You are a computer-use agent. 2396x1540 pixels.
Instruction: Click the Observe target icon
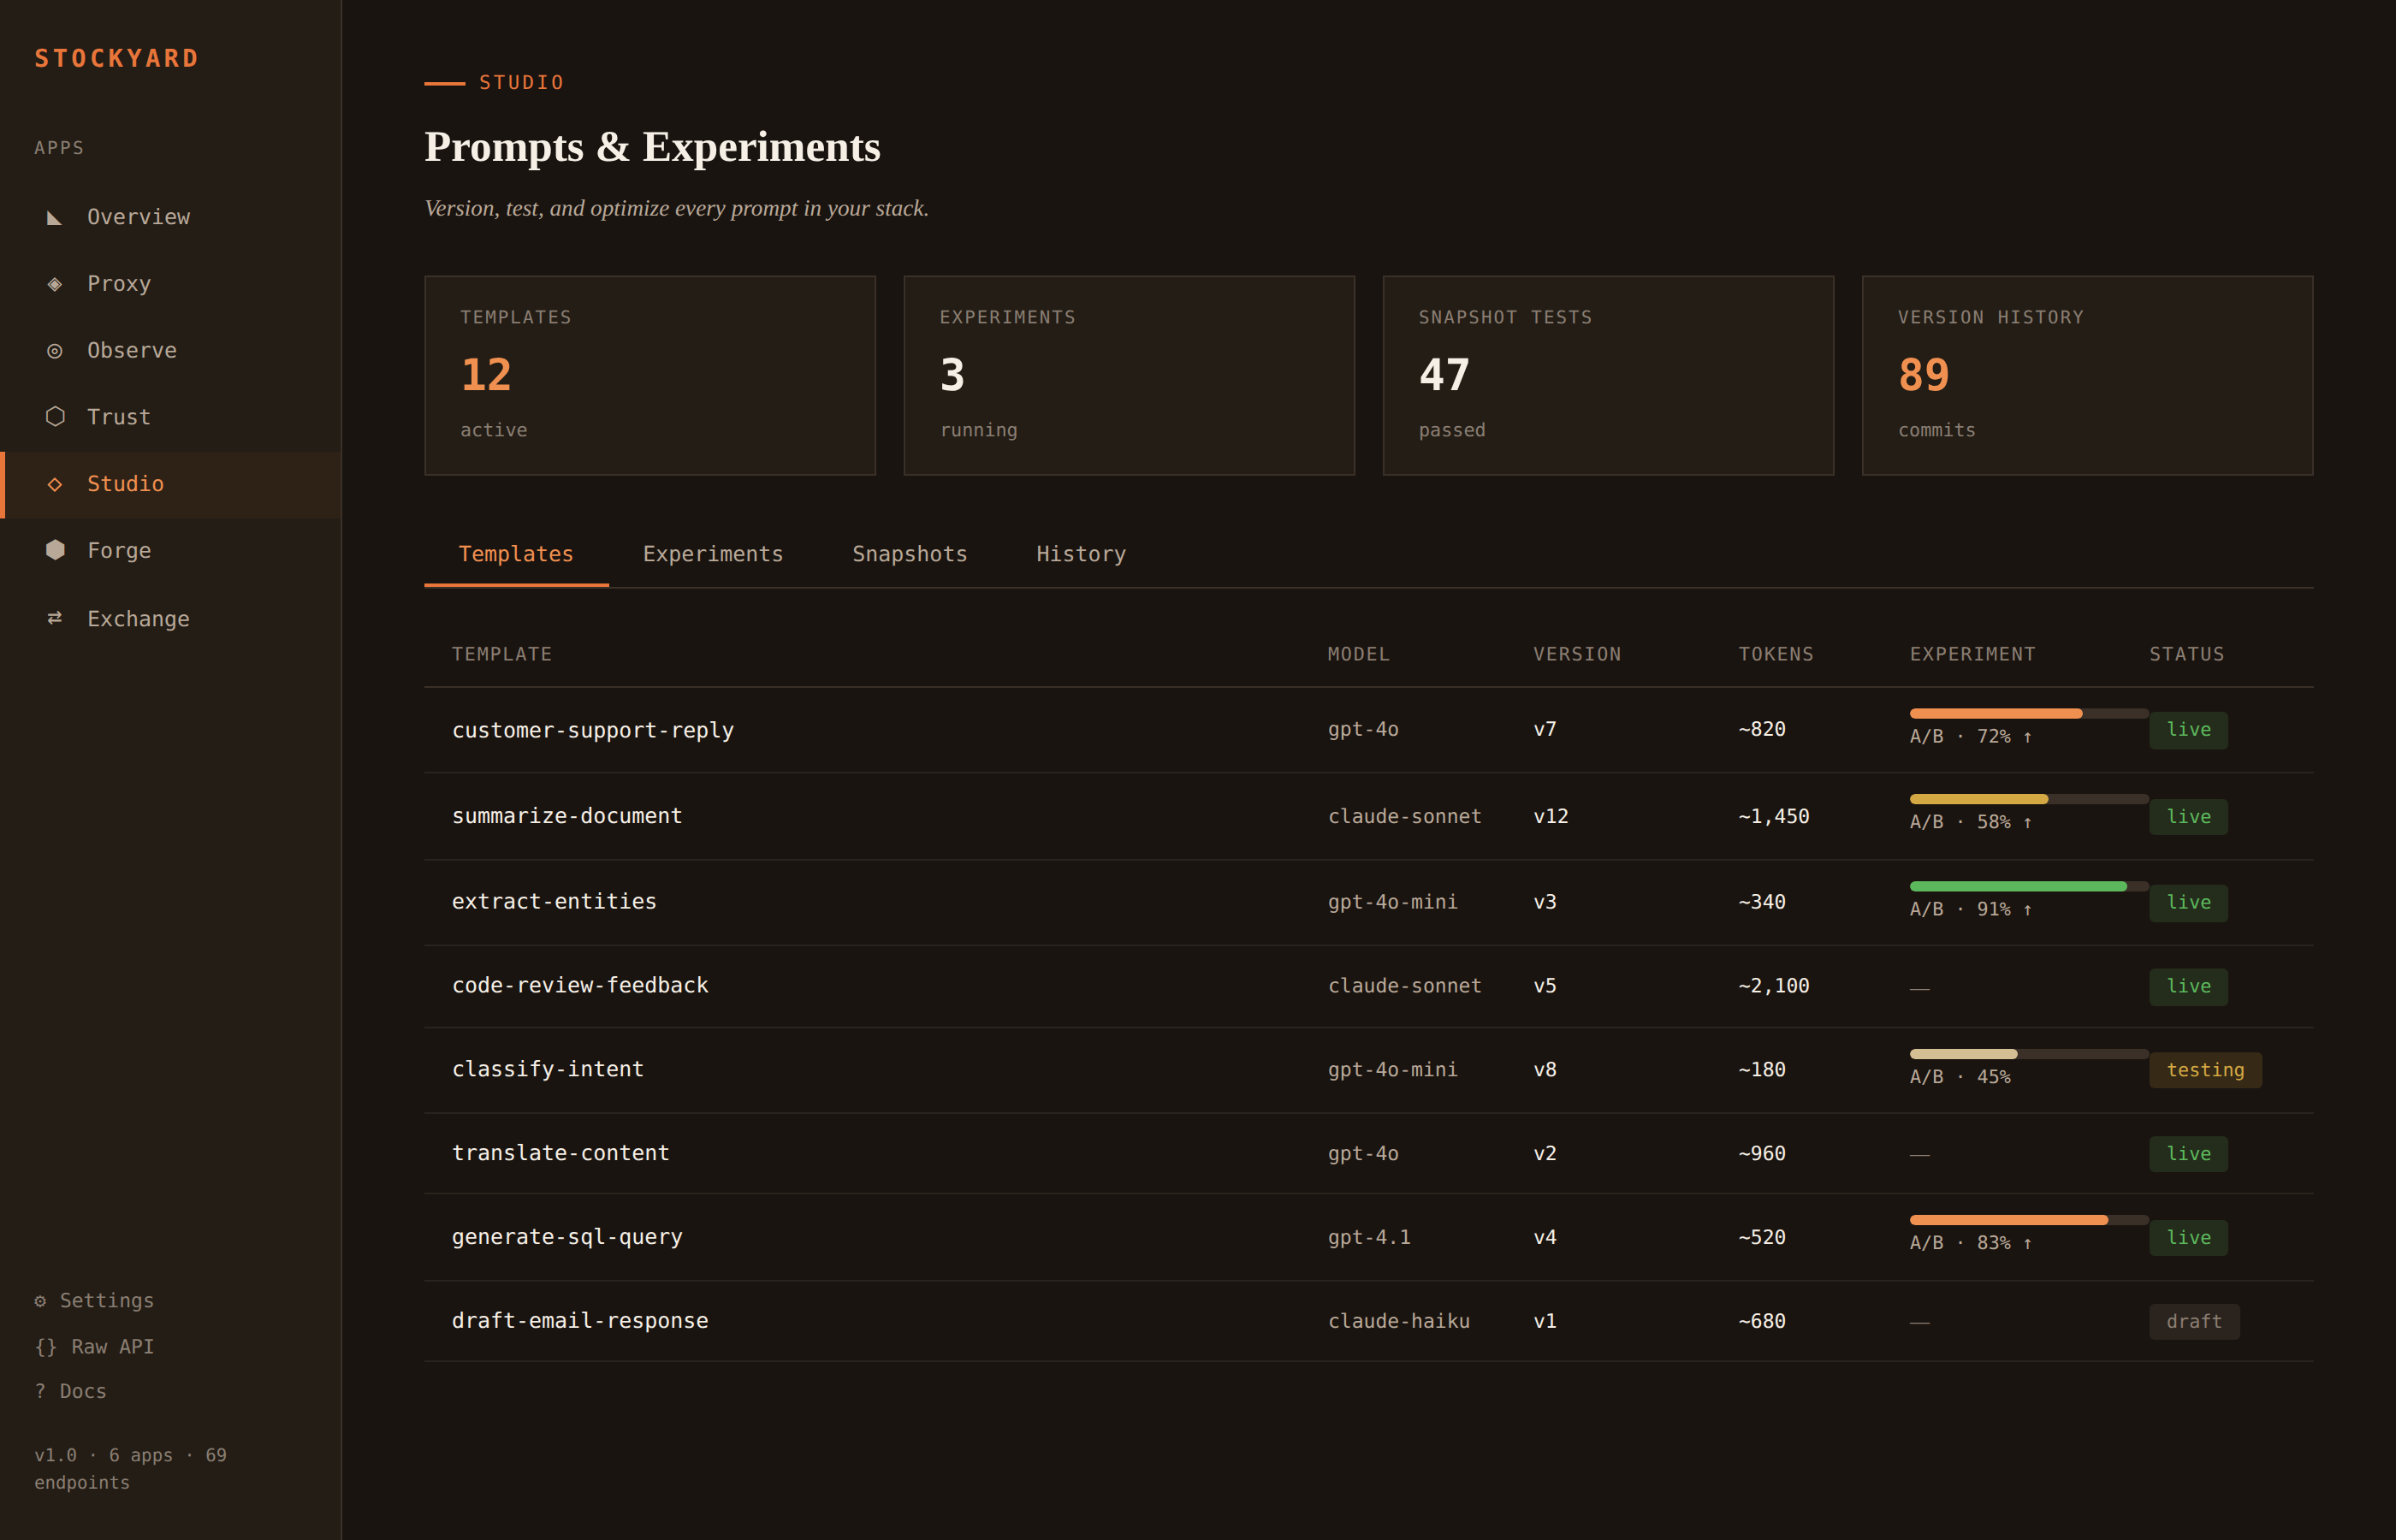(55, 350)
